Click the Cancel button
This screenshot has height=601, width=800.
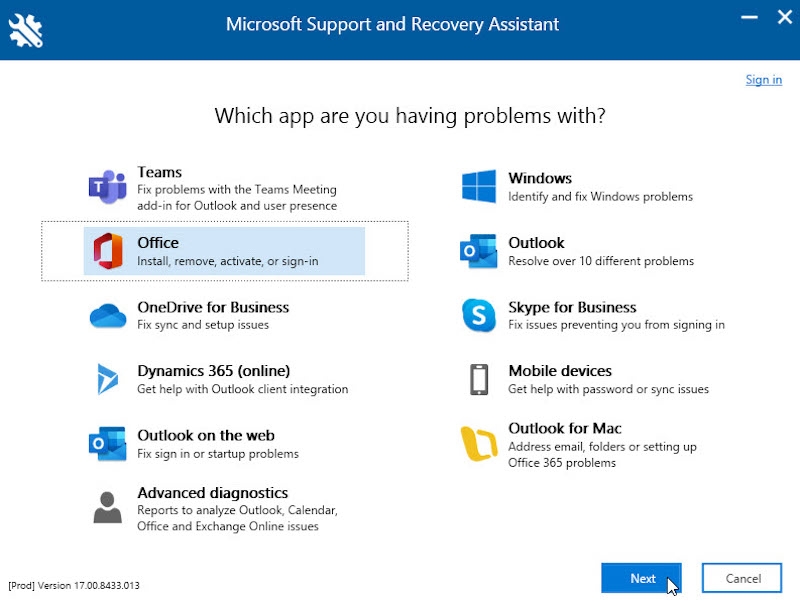point(741,578)
